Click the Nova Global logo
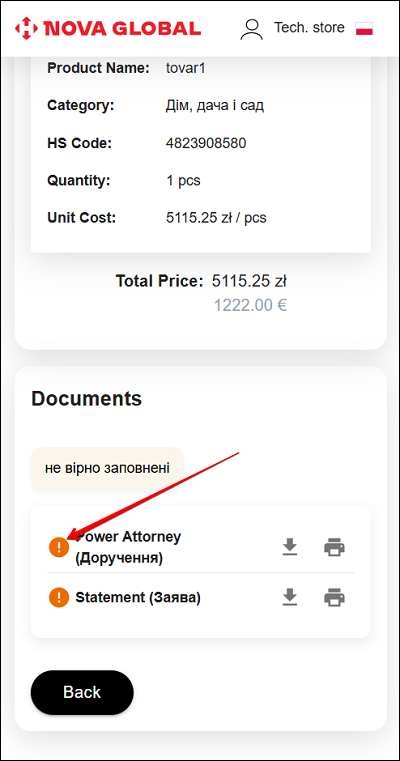Screen dimensions: 400x761 pos(108,28)
